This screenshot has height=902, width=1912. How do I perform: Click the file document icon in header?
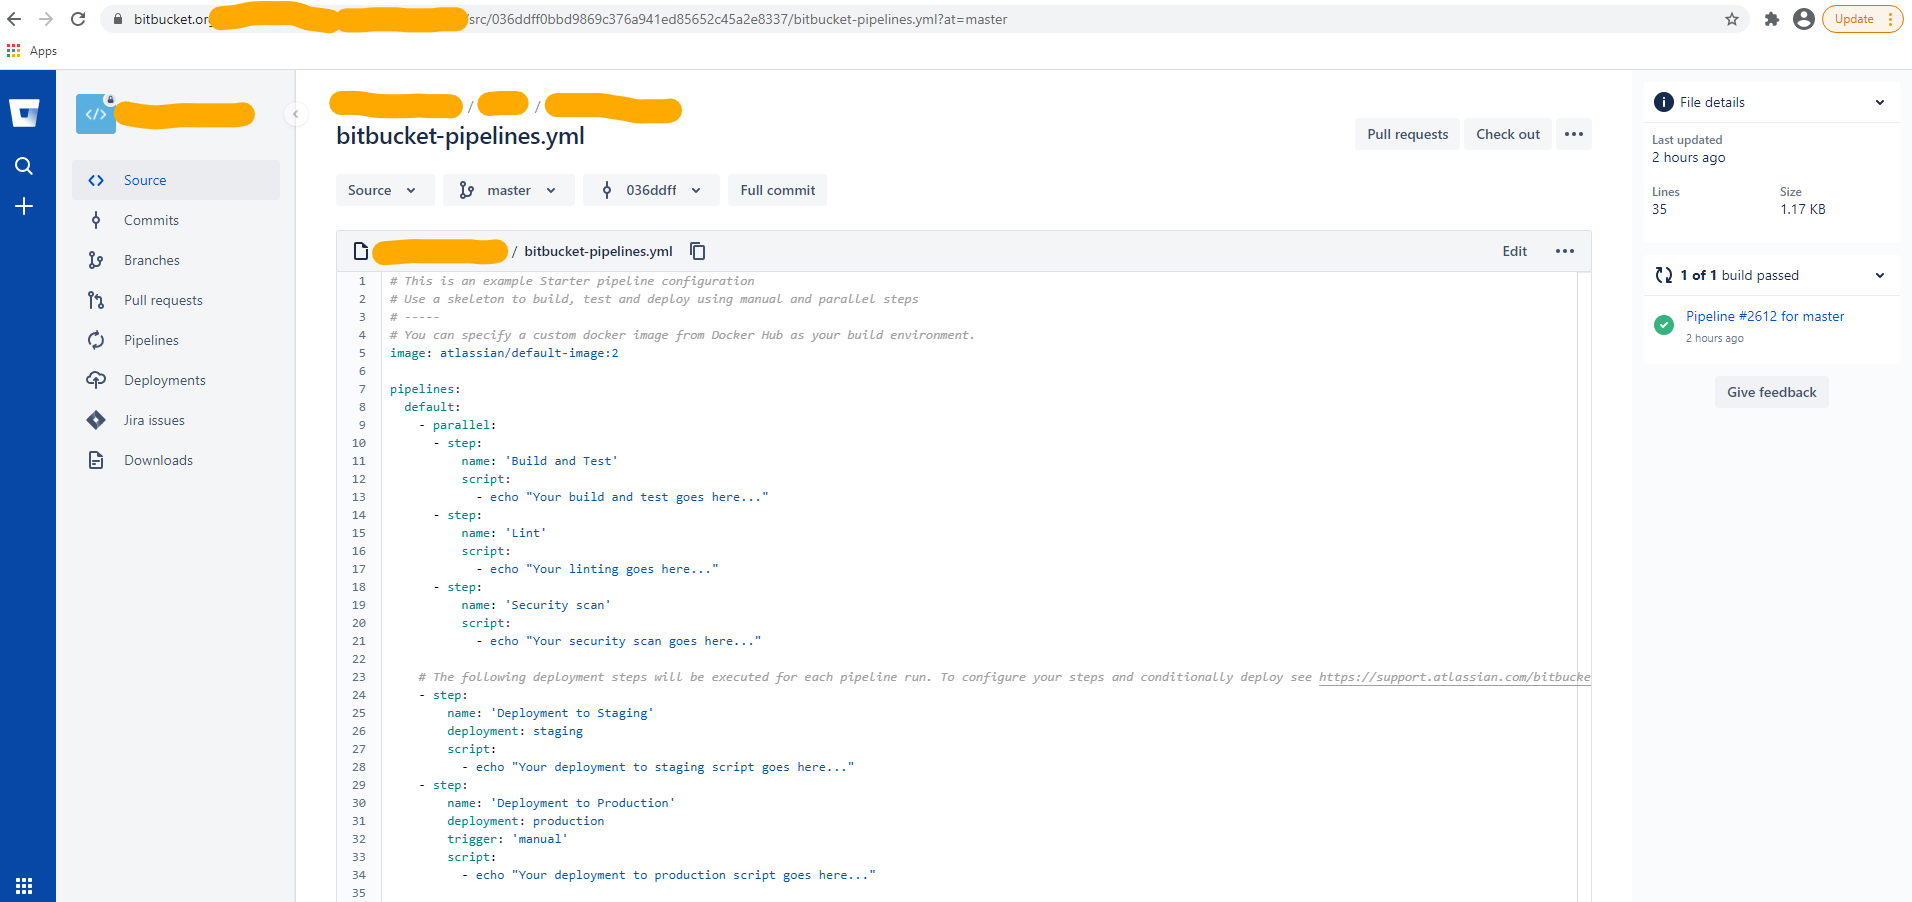tap(361, 251)
